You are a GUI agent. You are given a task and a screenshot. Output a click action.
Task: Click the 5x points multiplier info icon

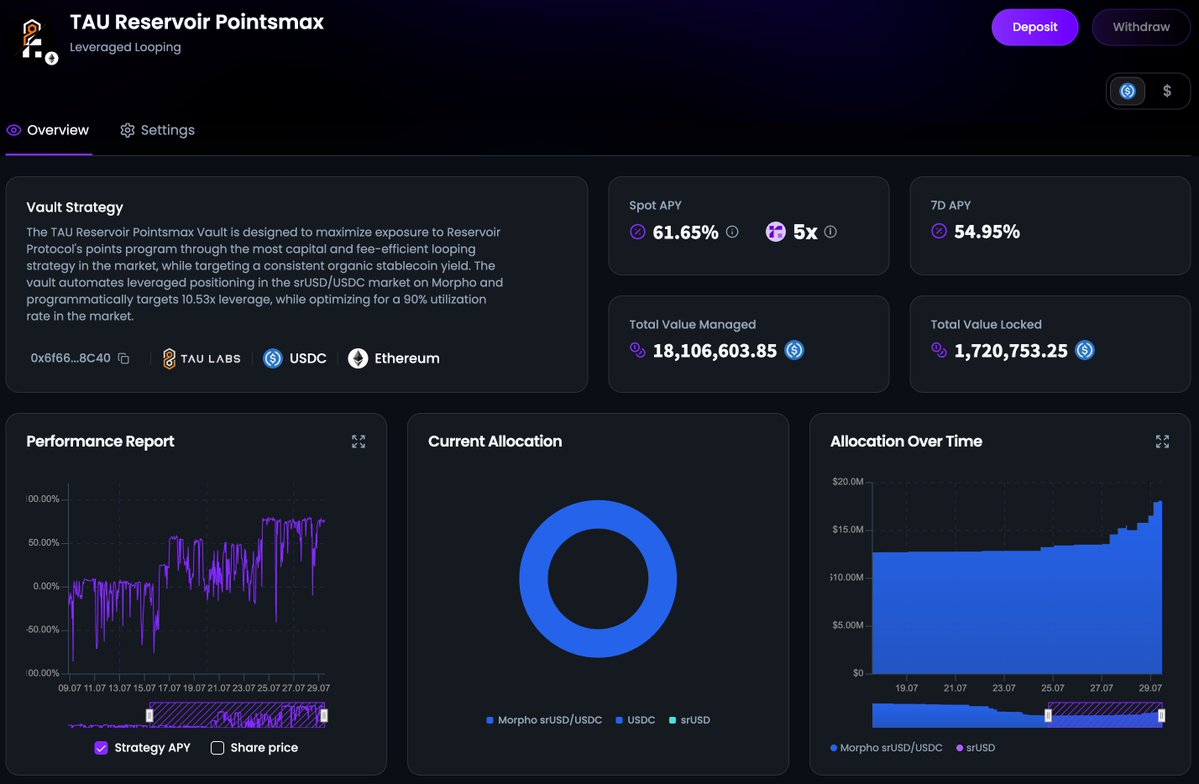click(x=830, y=232)
